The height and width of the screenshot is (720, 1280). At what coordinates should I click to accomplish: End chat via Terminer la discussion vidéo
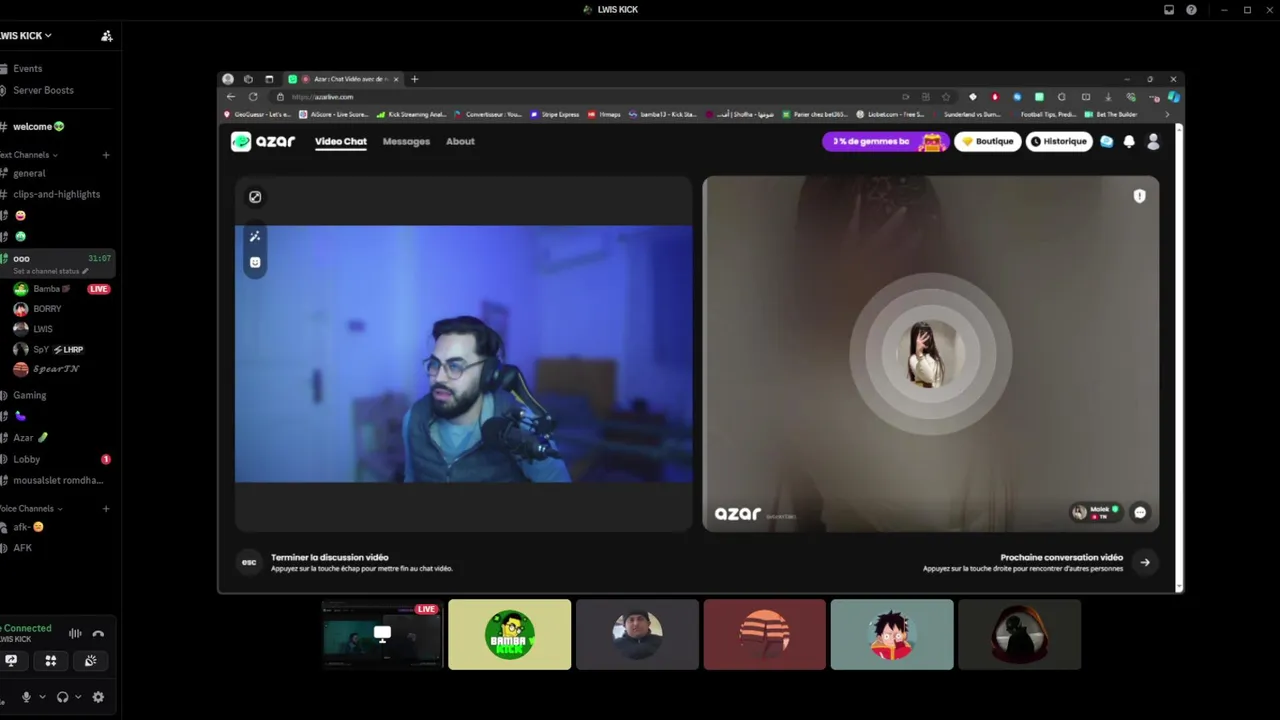point(346,562)
